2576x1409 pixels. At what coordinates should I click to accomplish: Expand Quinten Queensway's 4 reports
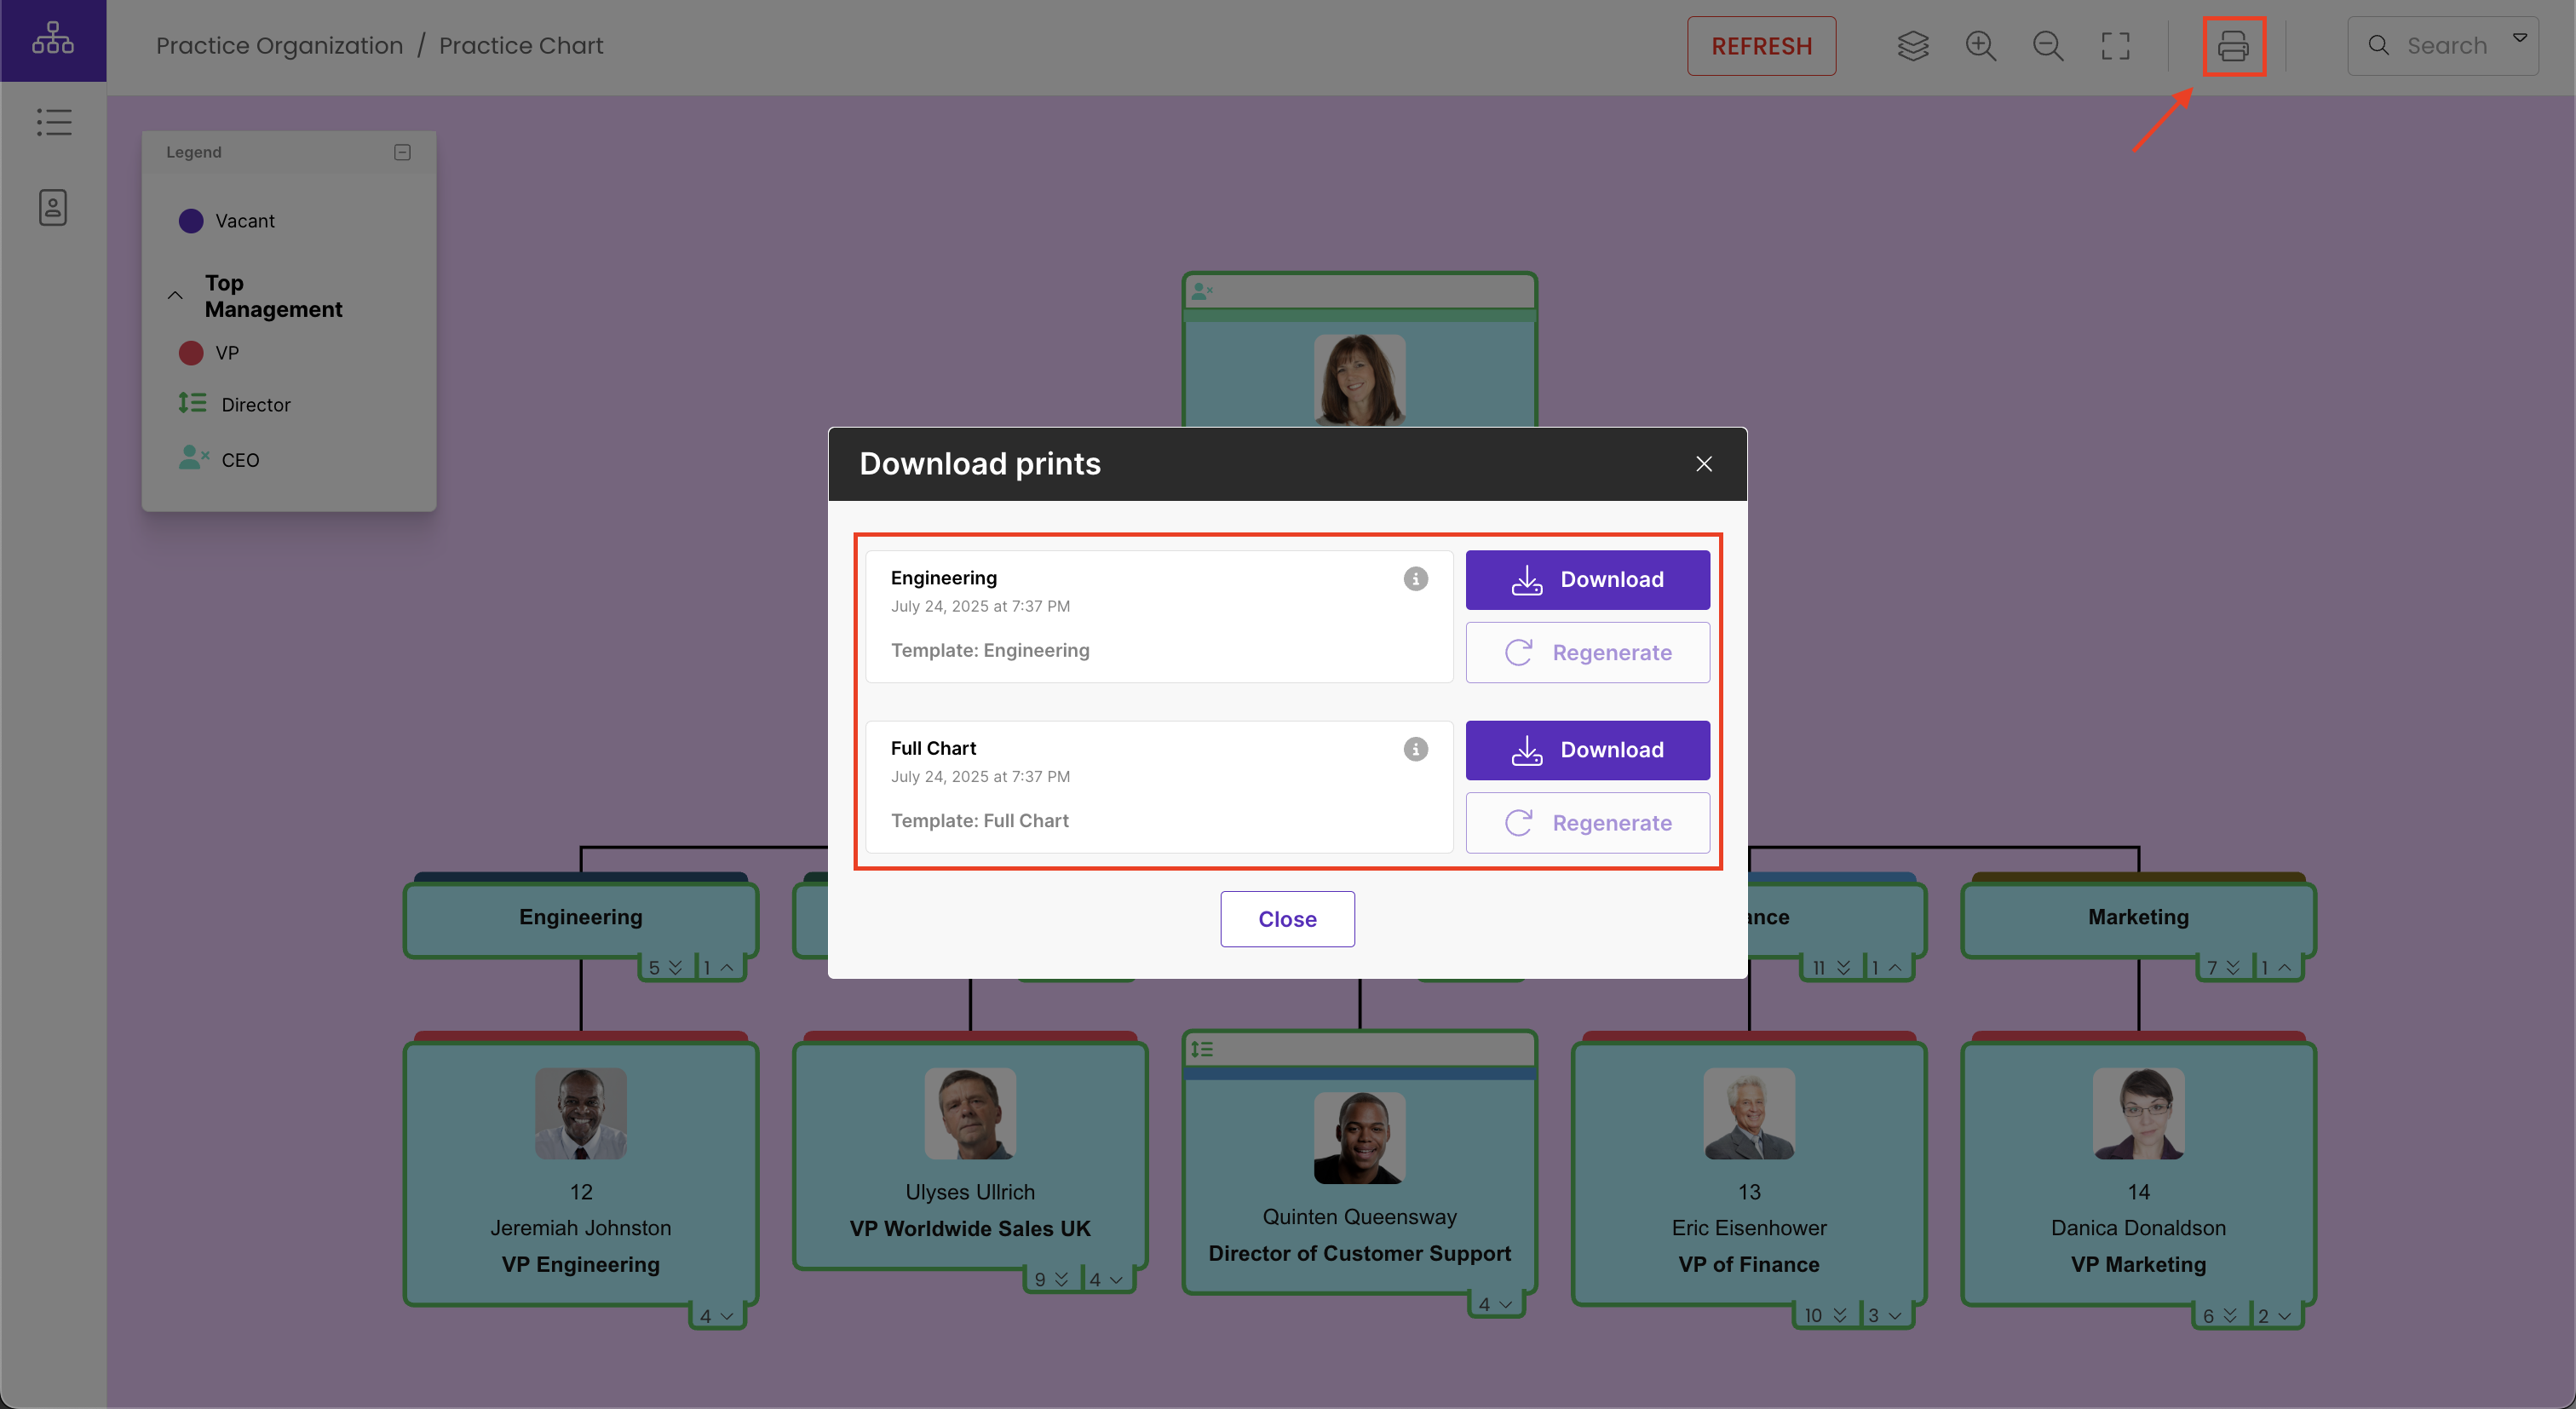(1496, 1304)
